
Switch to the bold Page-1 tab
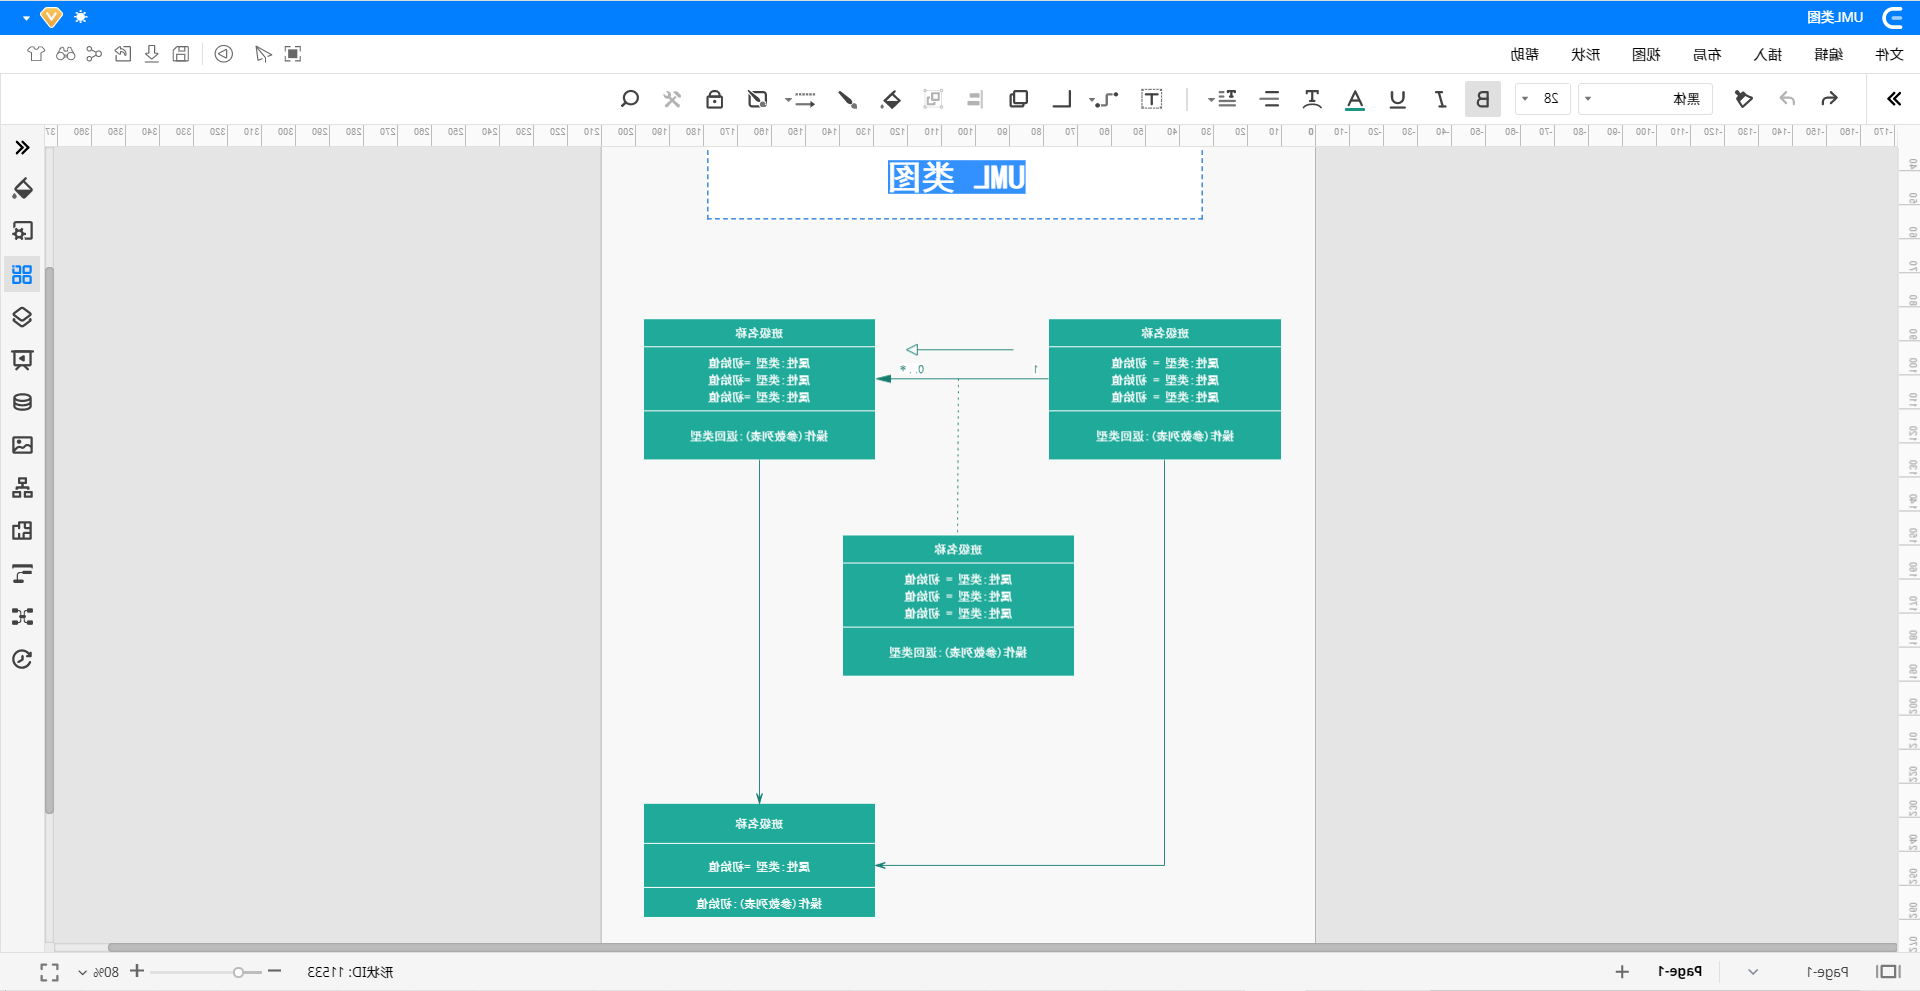click(1680, 972)
